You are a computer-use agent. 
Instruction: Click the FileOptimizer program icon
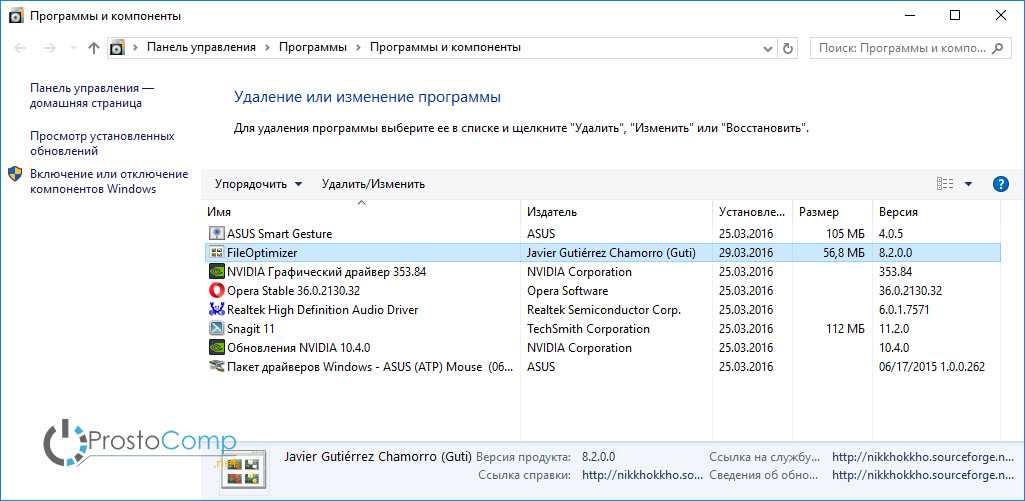tap(216, 253)
